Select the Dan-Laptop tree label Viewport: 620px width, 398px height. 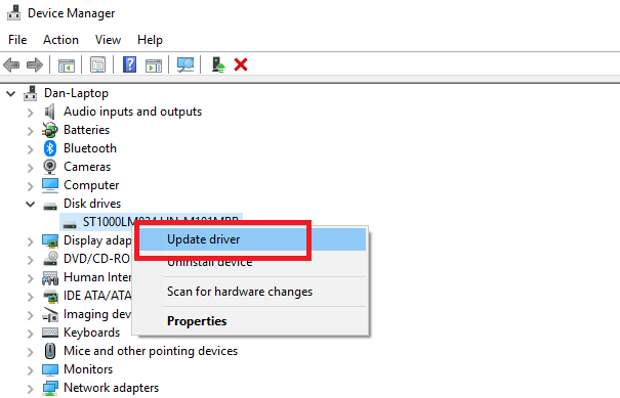pos(76,93)
